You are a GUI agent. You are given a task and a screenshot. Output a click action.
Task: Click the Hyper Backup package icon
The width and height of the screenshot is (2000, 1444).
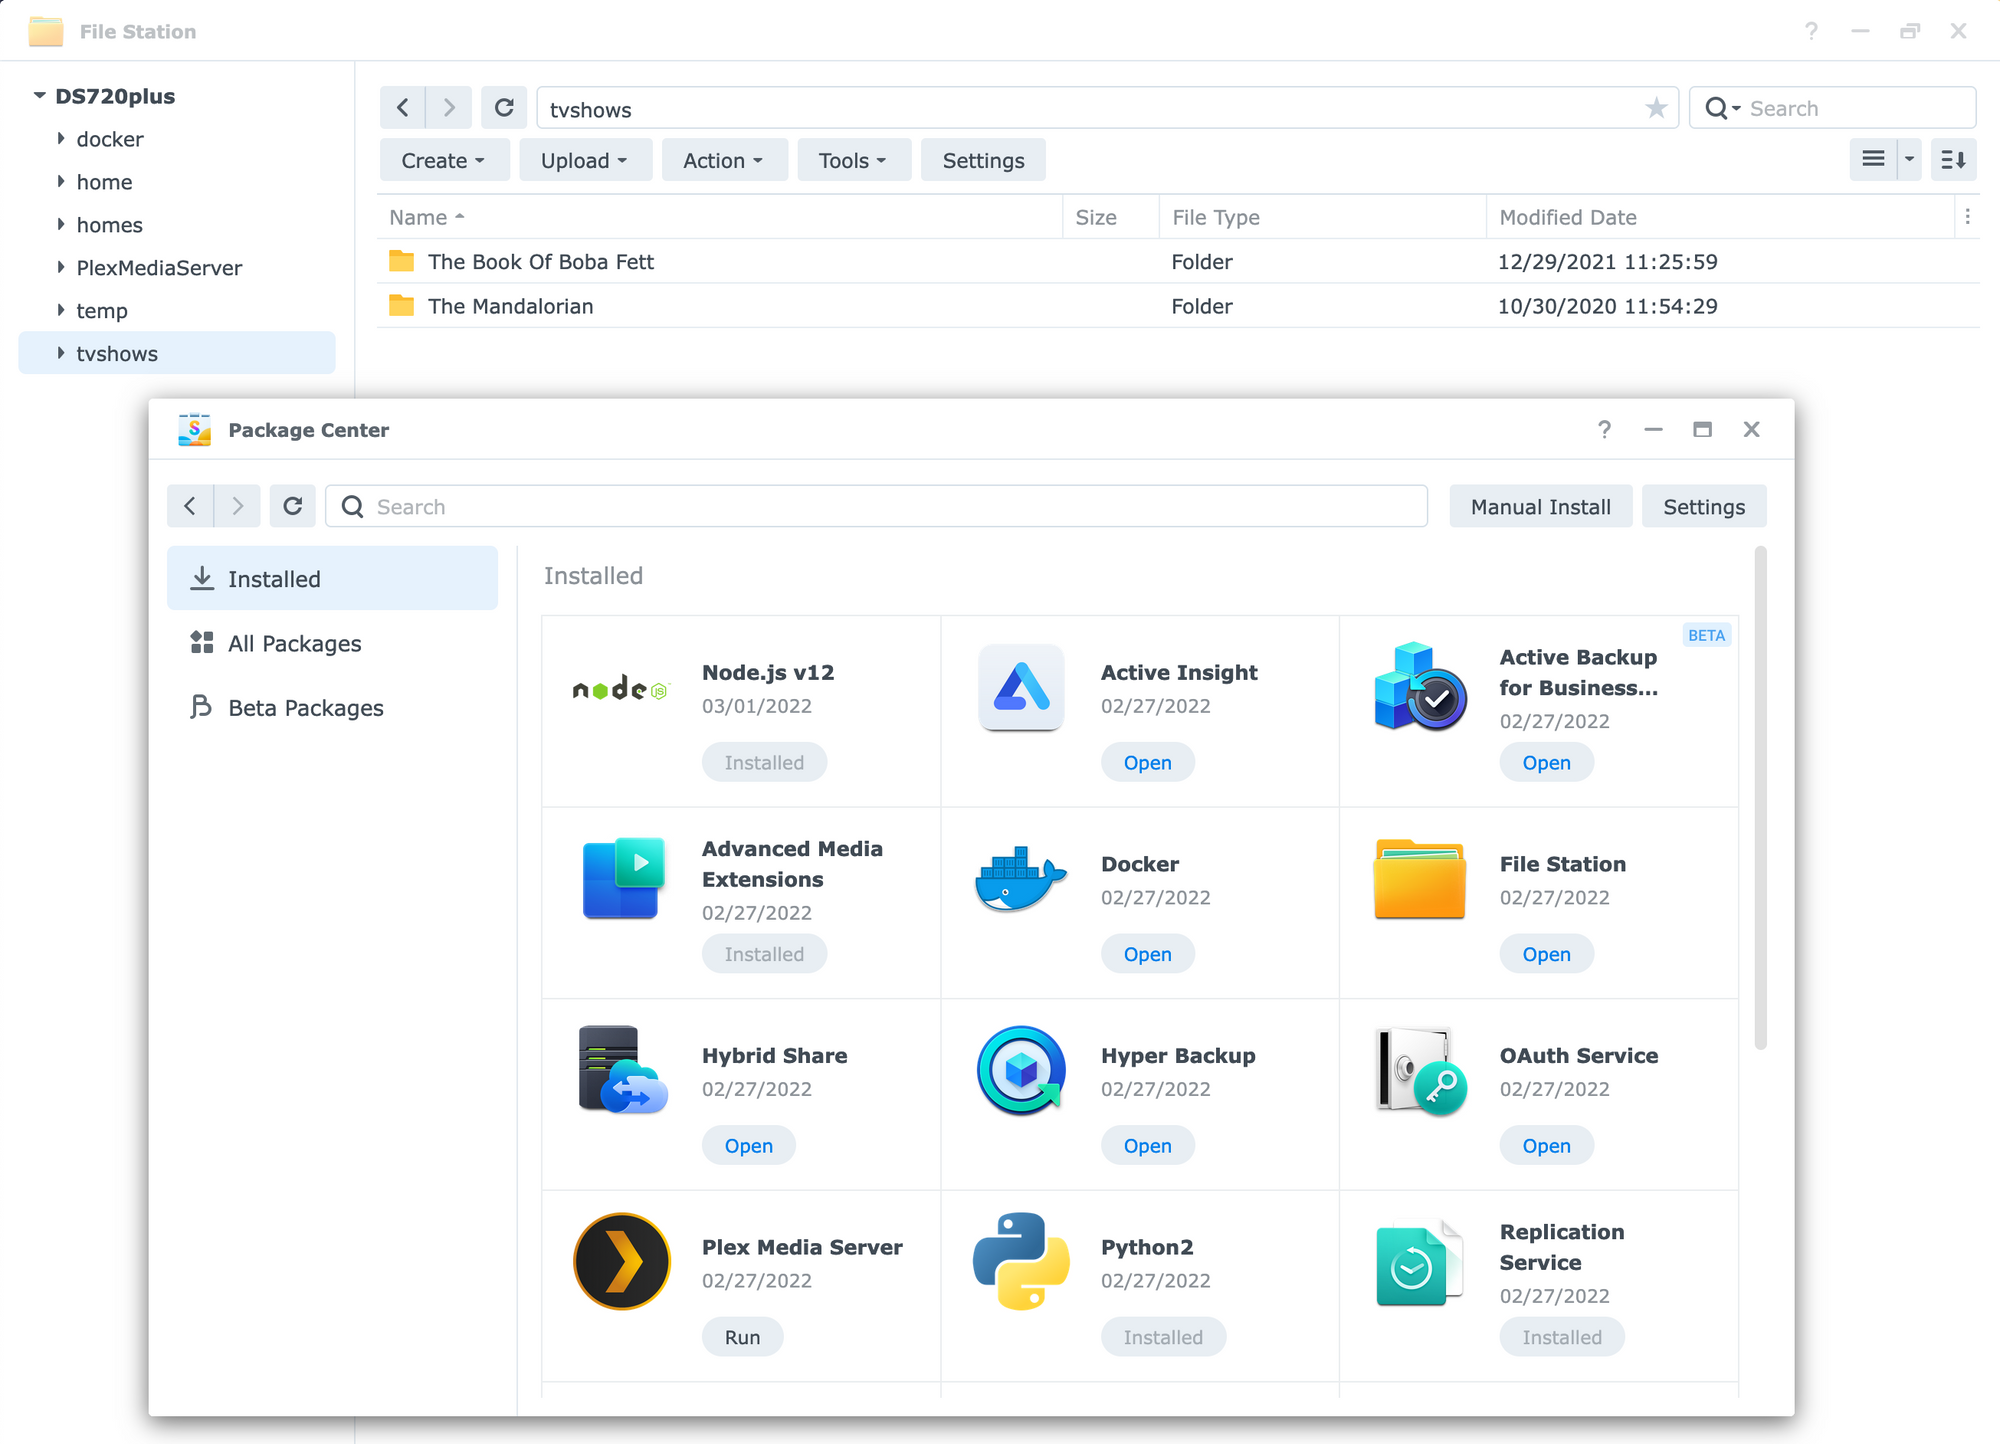click(1021, 1070)
